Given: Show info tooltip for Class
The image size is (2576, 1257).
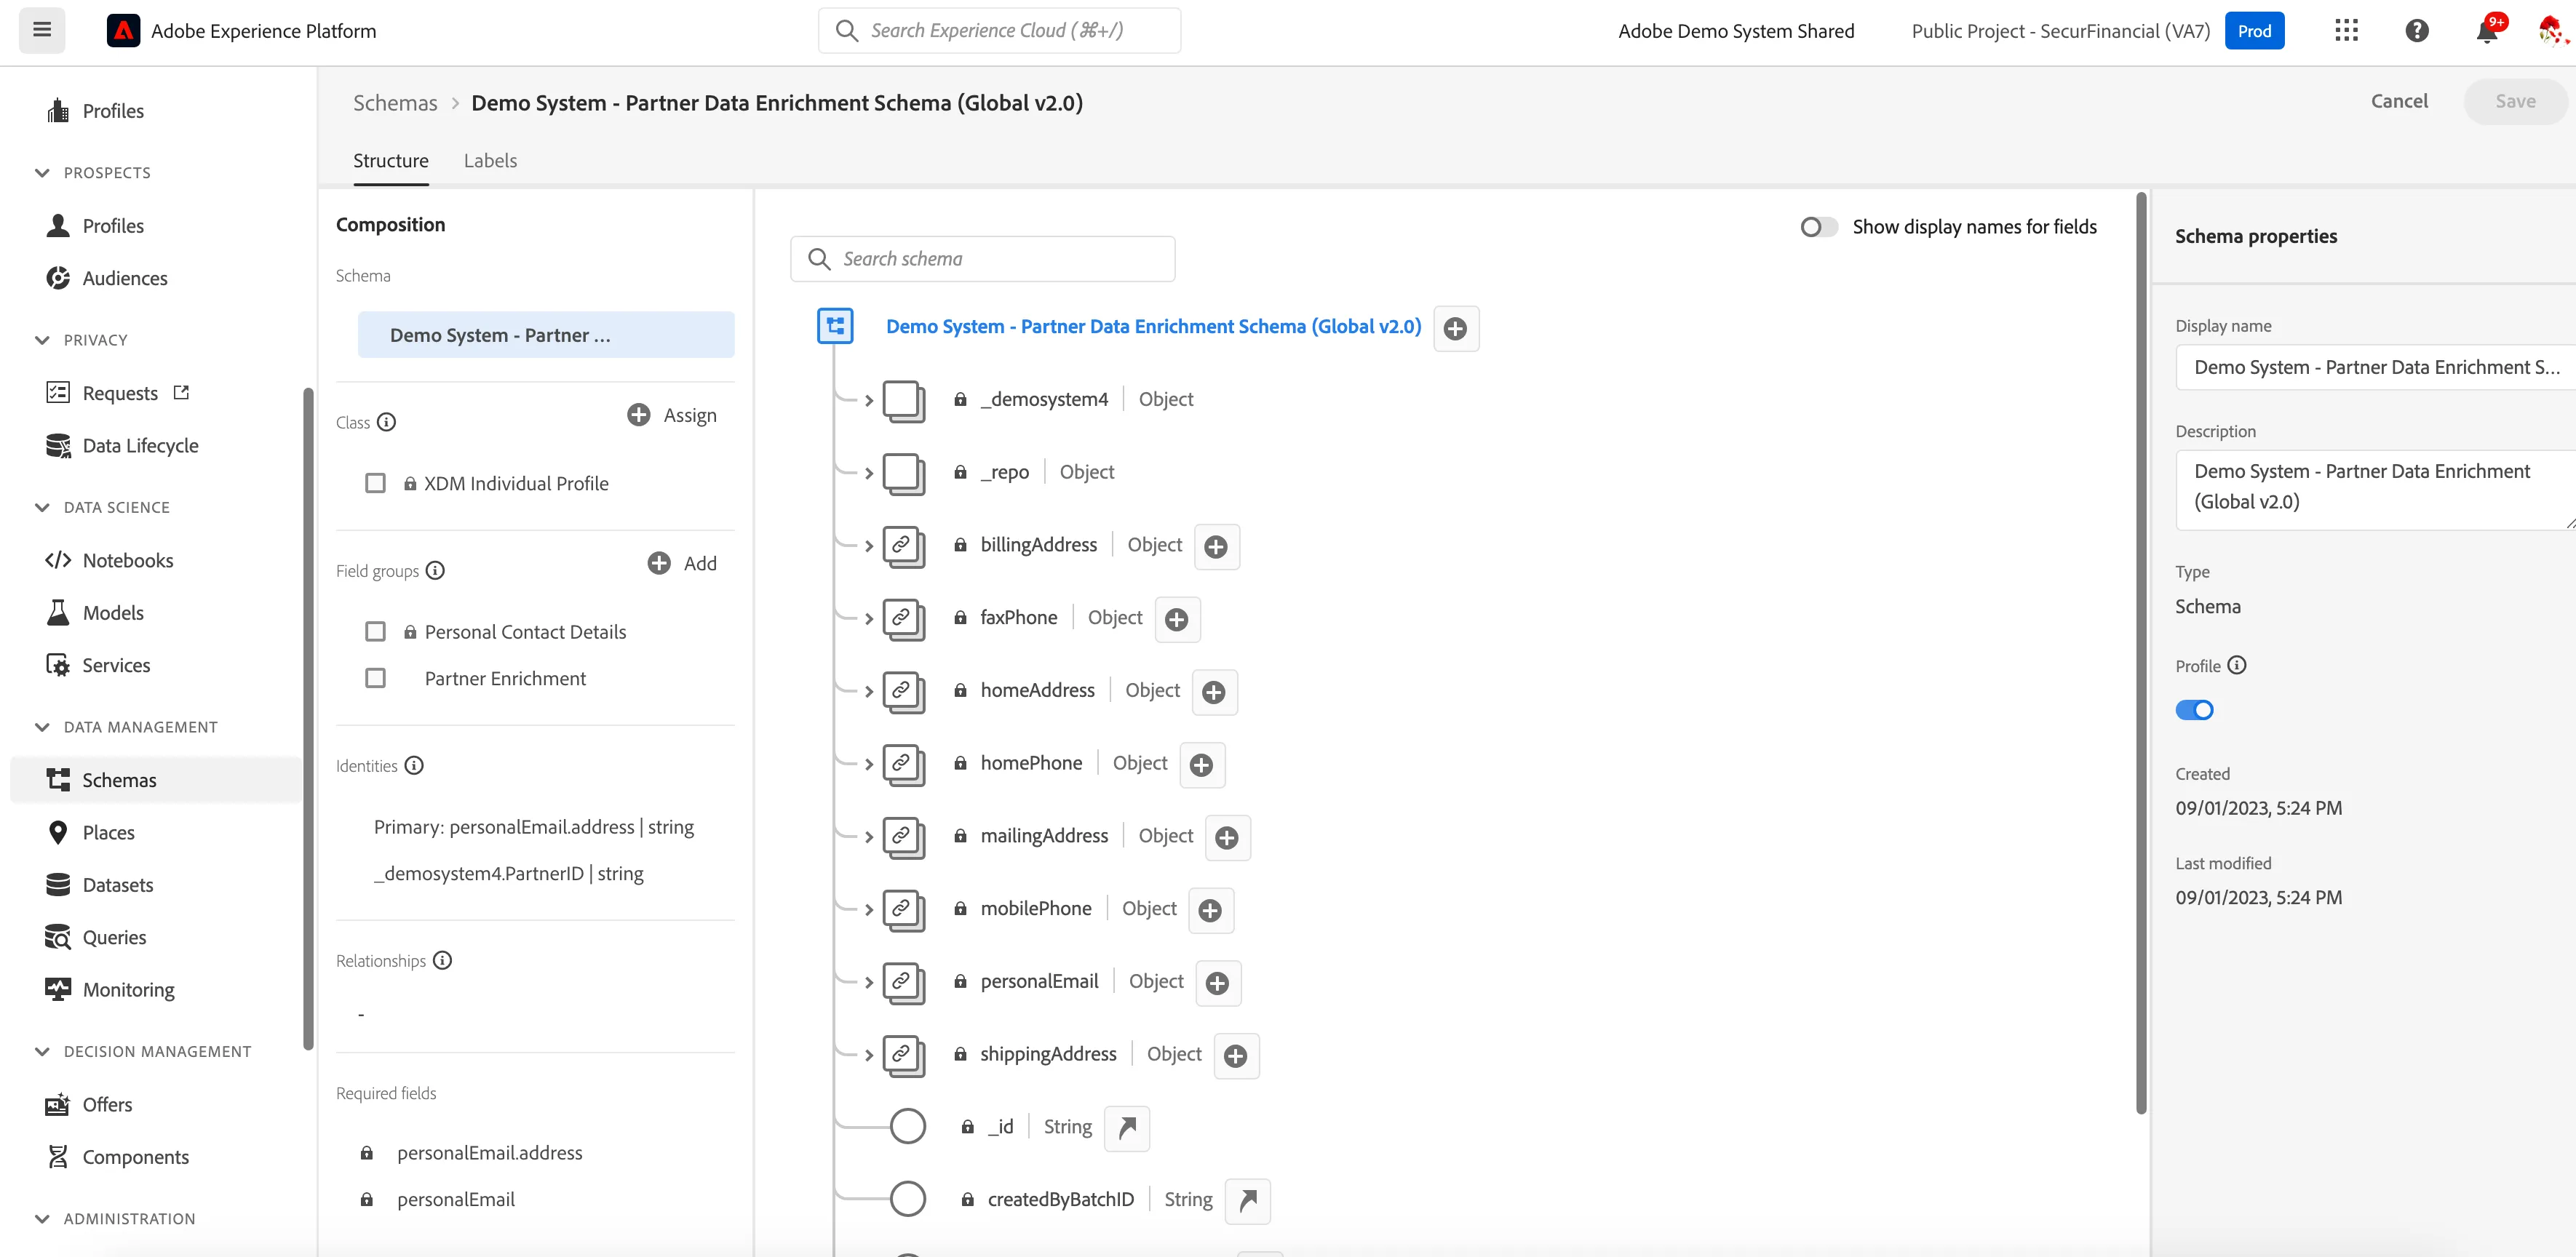Looking at the screenshot, I should 387,422.
